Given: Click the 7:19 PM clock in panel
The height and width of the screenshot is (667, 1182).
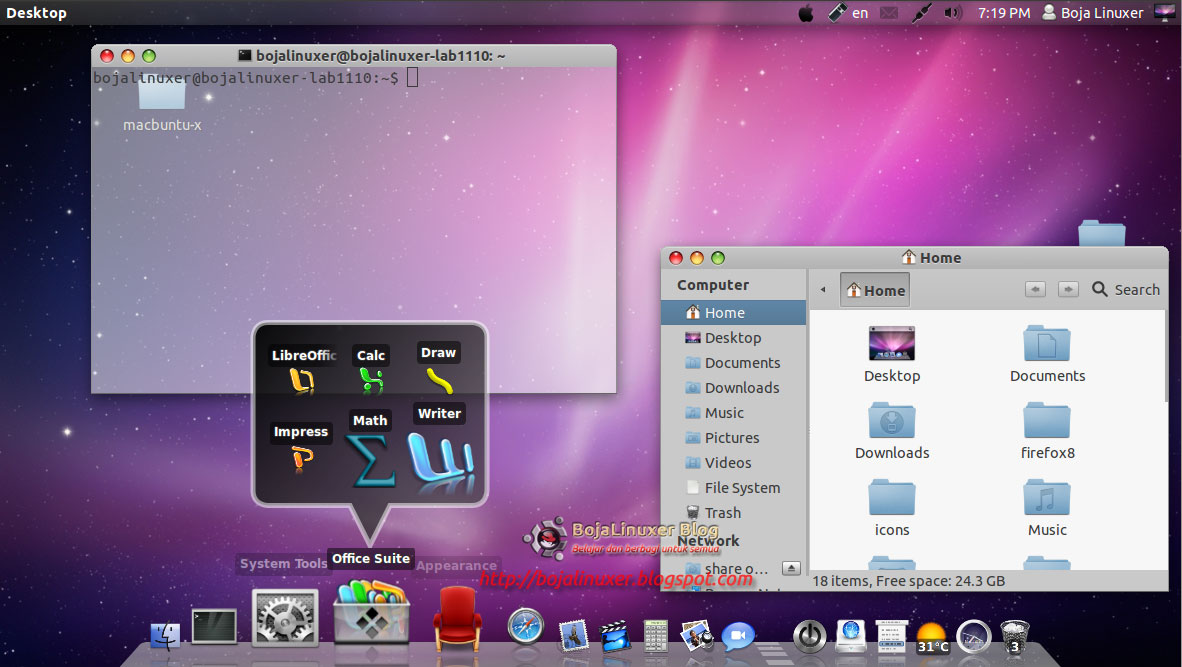Looking at the screenshot, I should click(x=1003, y=13).
